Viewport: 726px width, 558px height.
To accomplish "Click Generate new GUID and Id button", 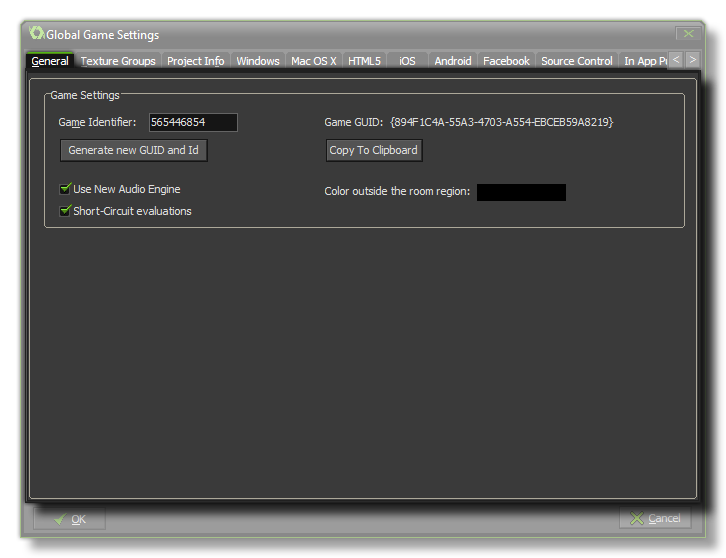I will (134, 150).
